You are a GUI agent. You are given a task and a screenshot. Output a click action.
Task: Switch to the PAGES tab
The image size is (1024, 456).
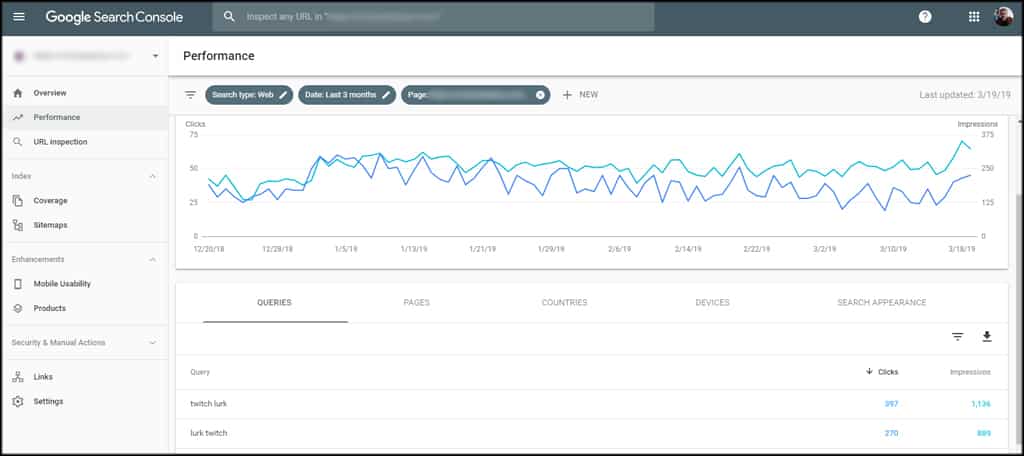point(417,303)
